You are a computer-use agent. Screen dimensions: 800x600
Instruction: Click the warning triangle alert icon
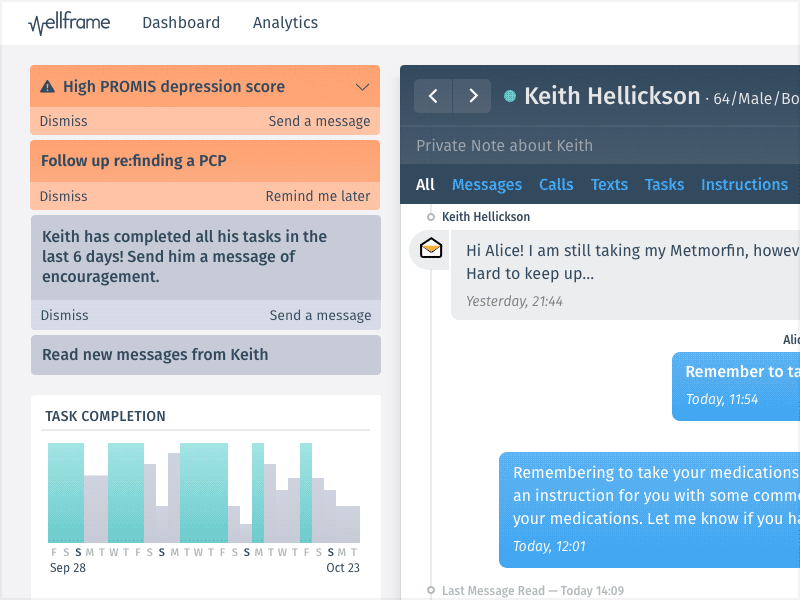point(47,87)
